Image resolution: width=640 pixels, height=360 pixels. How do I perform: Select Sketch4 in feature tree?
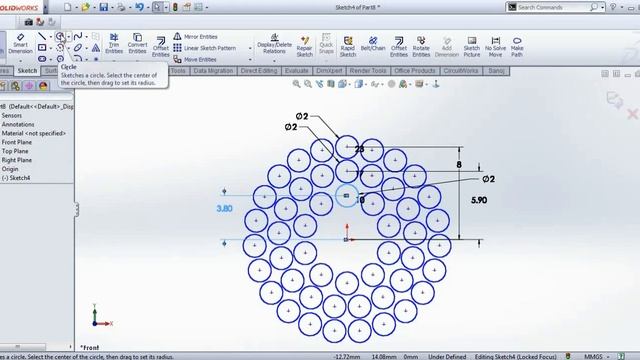pos(16,178)
